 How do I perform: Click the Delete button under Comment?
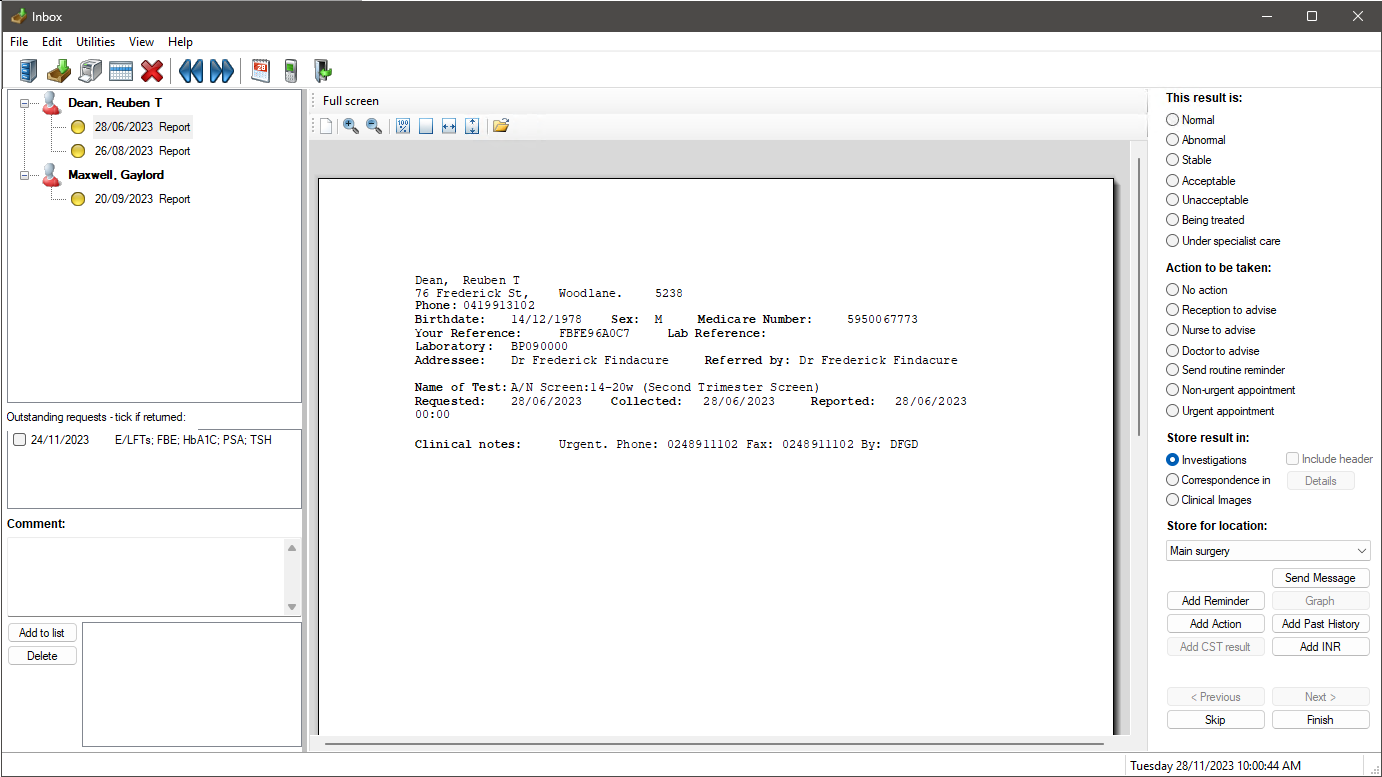tap(42, 656)
